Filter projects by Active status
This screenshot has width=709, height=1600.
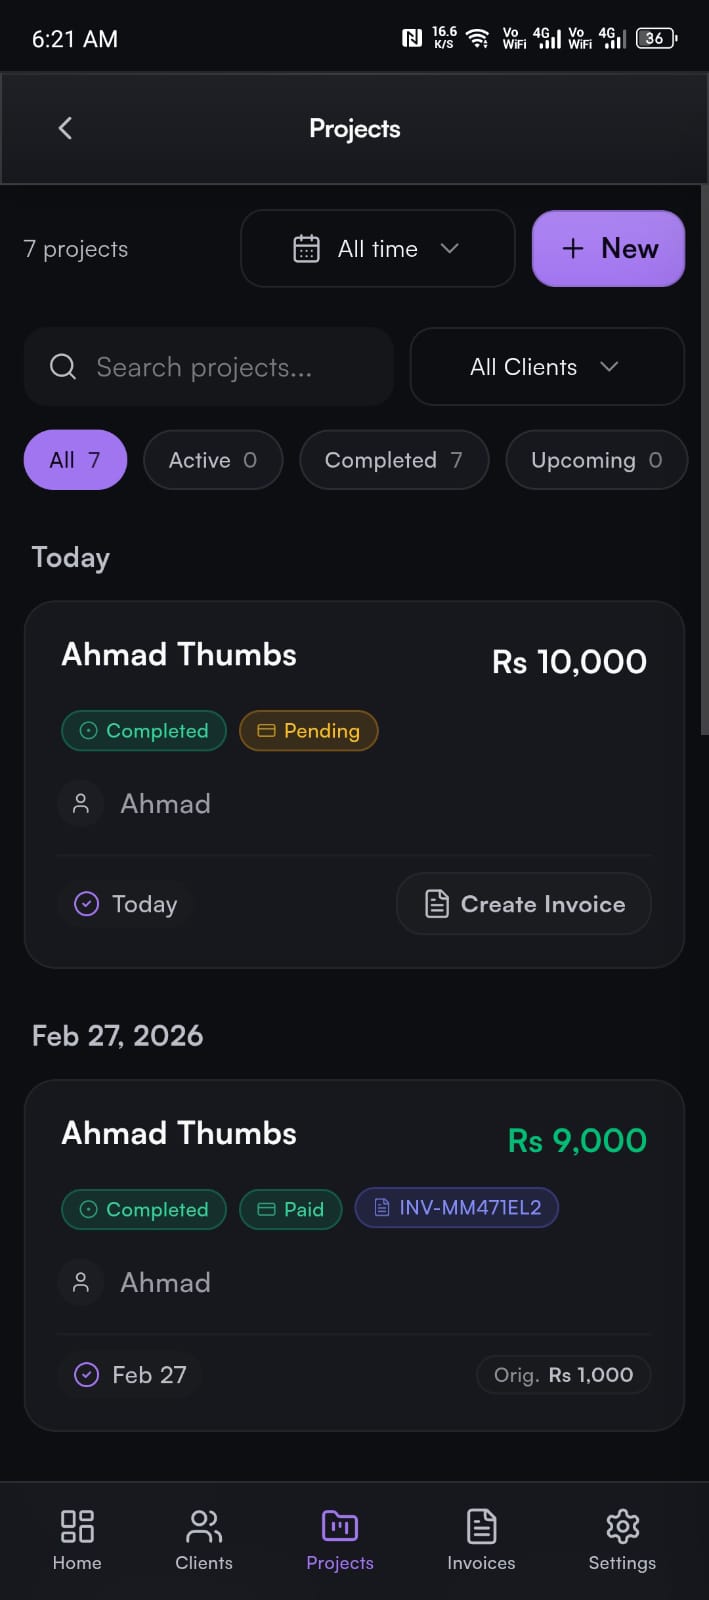pos(213,460)
